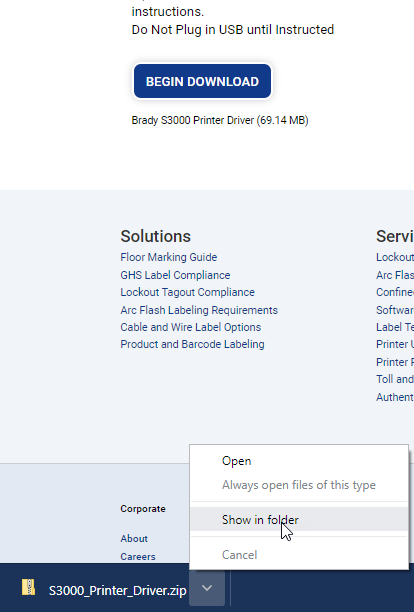Click Brady S3000 Printer Driver file text
The width and height of the screenshot is (414, 612).
pyautogui.click(x=220, y=120)
